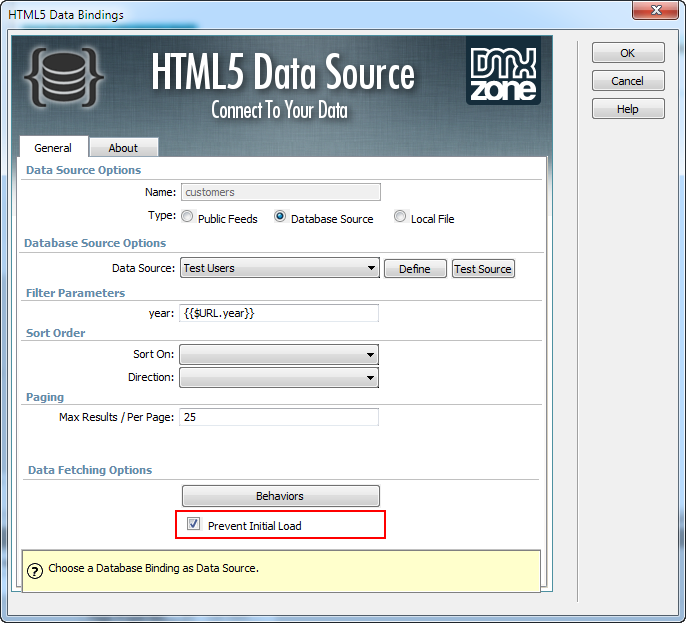Click the Cancel button
The width and height of the screenshot is (686, 623).
click(x=628, y=81)
